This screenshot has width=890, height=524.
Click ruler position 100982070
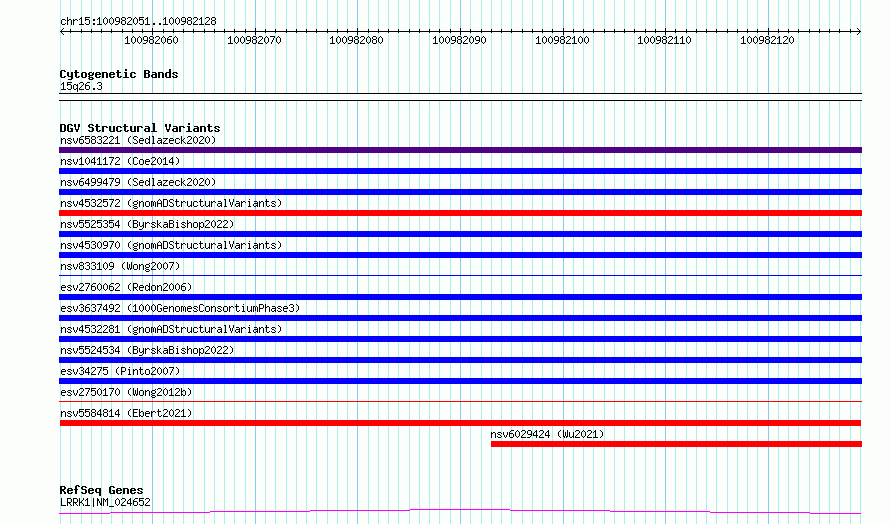254,40
